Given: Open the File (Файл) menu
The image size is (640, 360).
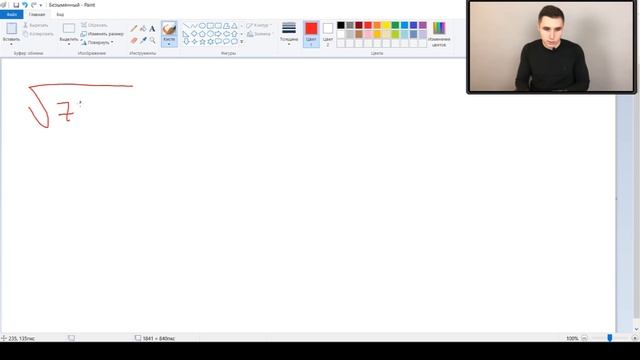Looking at the screenshot, I should (x=11, y=15).
